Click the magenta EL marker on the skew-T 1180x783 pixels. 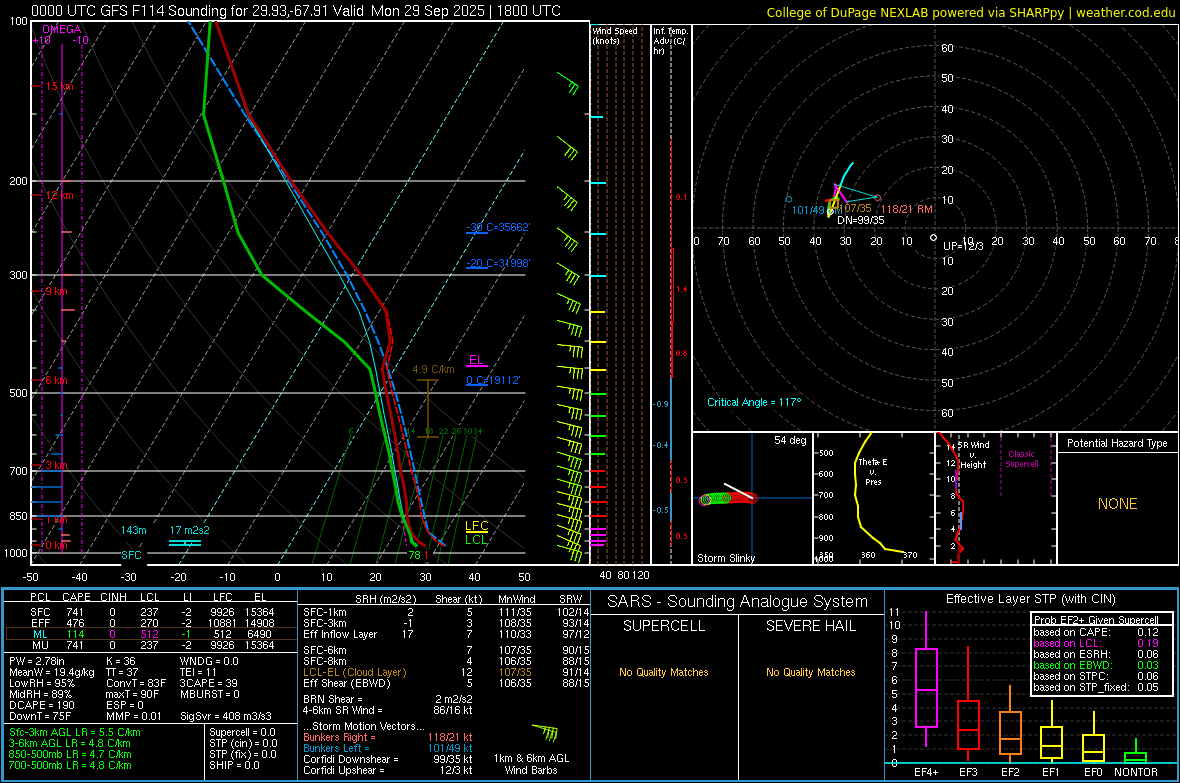(476, 360)
